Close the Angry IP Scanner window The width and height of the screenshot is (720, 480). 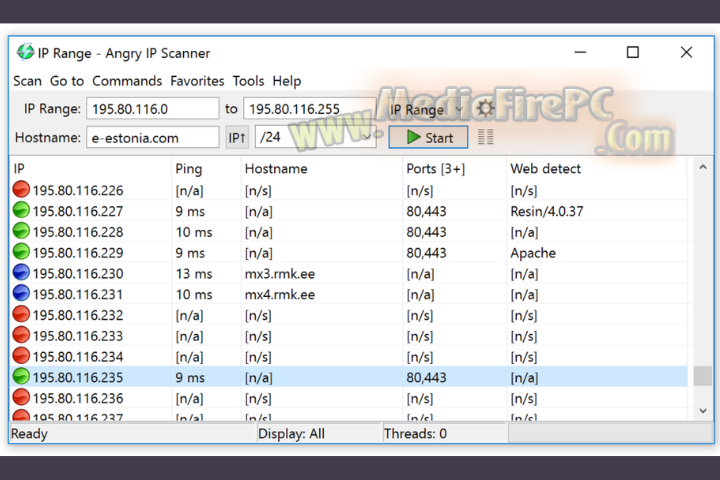686,52
